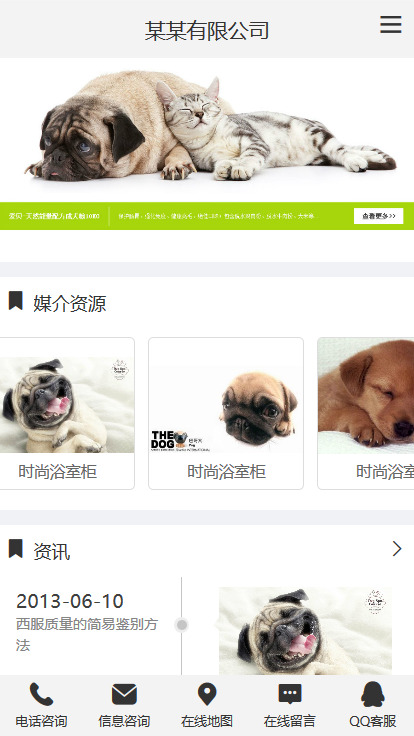Click bookmark icon beside 媒介资源

pos(15,301)
